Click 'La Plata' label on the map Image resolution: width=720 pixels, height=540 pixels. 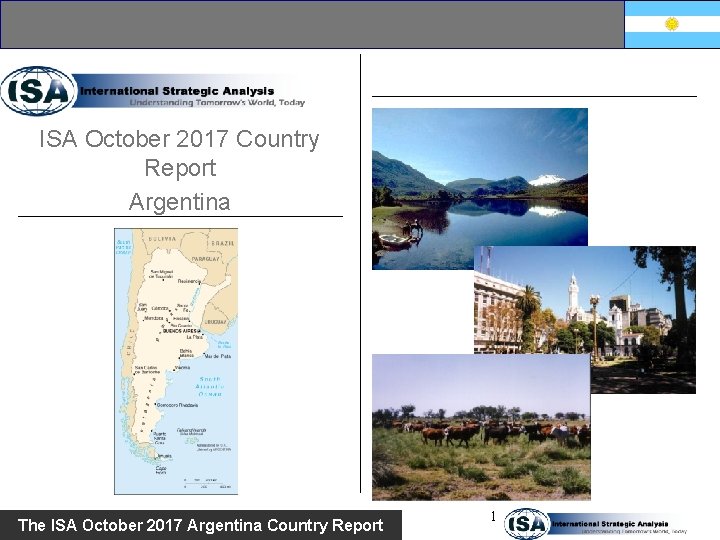coord(195,337)
